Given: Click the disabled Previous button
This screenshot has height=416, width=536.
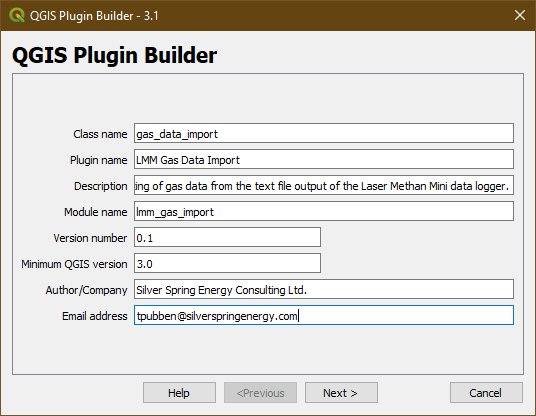Looking at the screenshot, I should (260, 393).
